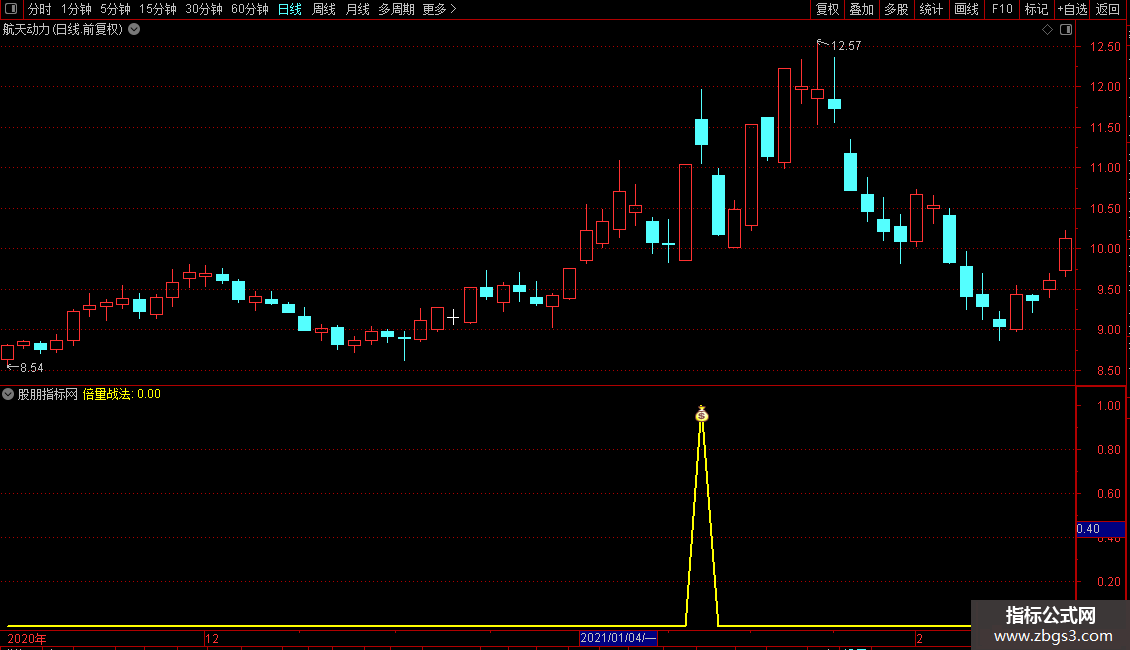1130x650 pixels.
Task: Open the 多股 multi-stock view
Action: [x=897, y=9]
